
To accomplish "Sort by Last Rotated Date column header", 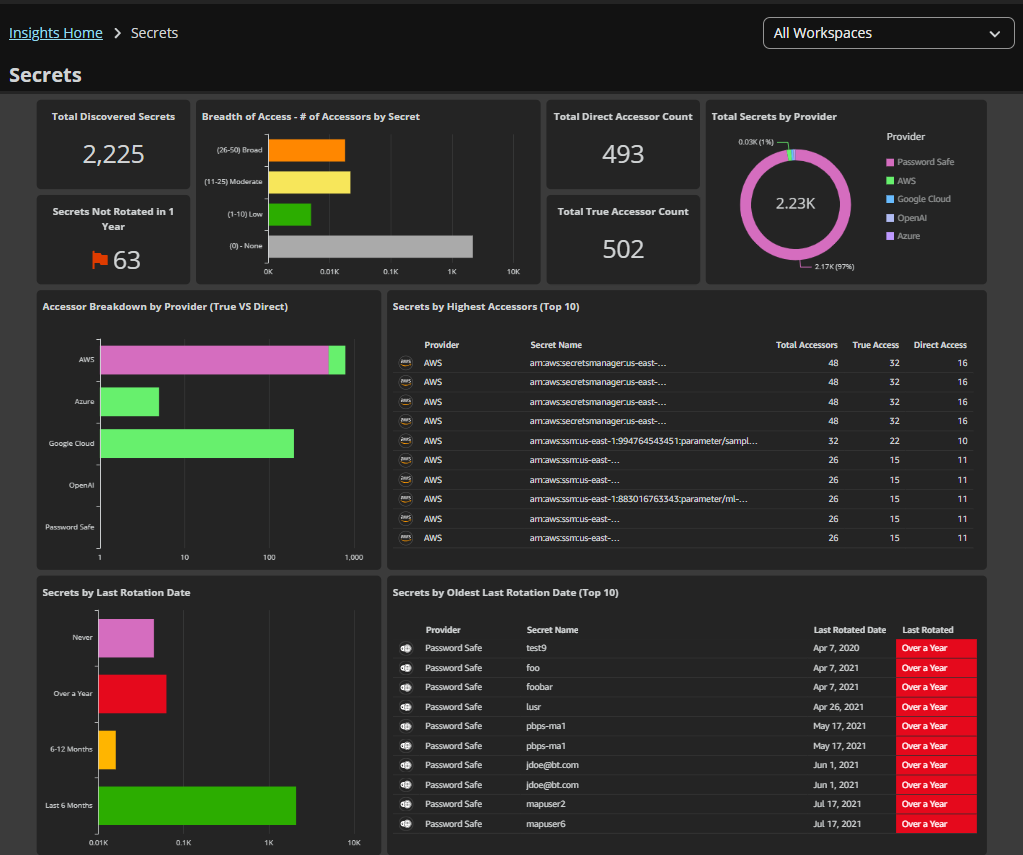I will tap(849, 630).
